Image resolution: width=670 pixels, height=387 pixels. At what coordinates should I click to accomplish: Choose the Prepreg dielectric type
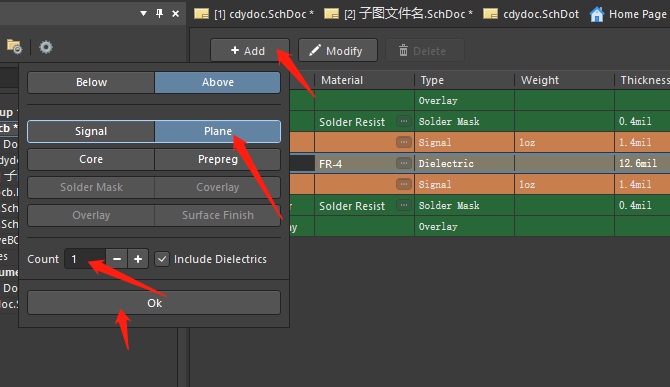[x=217, y=159]
